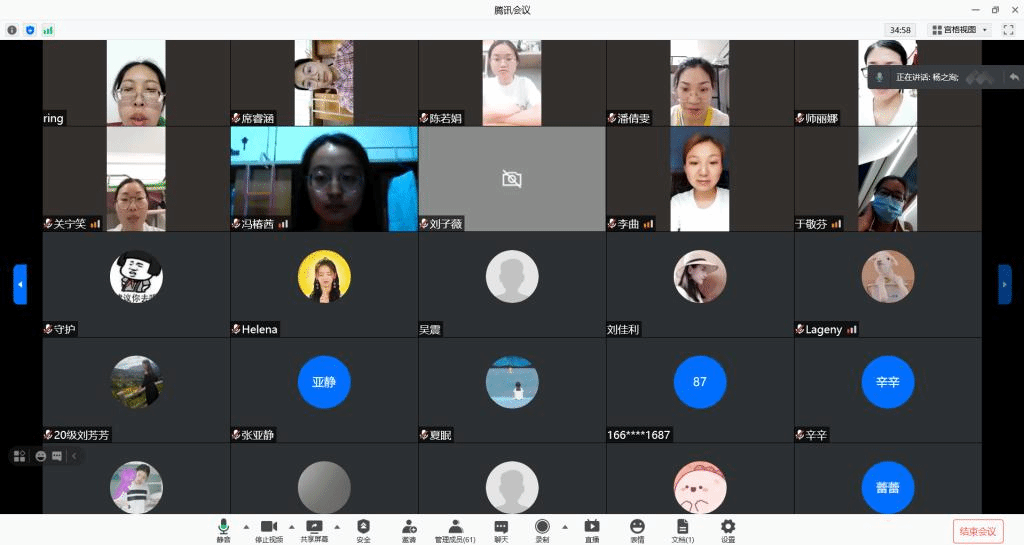Click the Invite (邀请) icon
The image size is (1024, 545).
click(409, 530)
